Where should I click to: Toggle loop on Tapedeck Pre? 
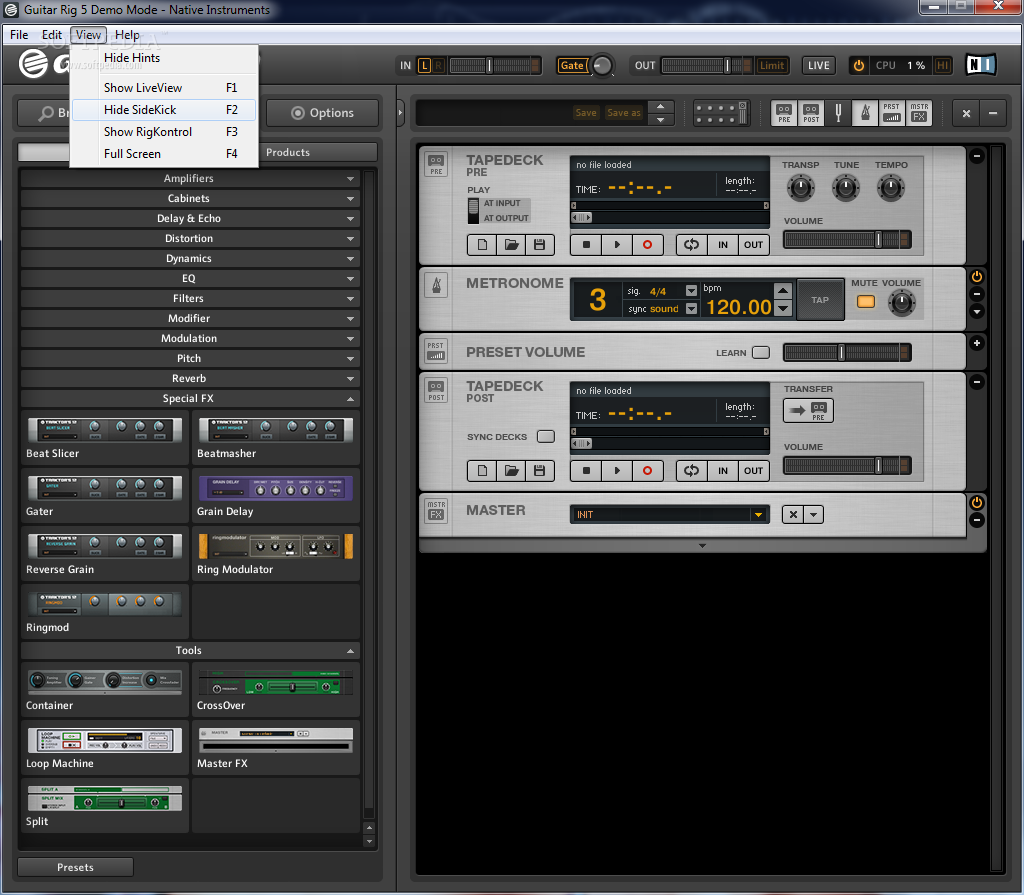point(692,245)
